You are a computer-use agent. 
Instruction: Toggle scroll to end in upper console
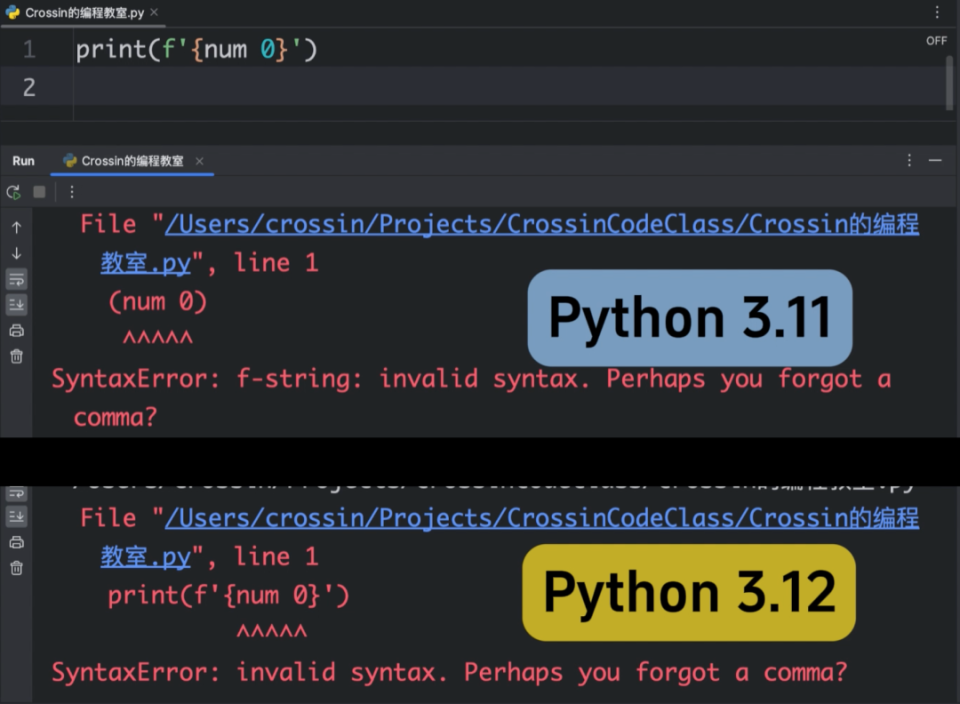point(17,305)
